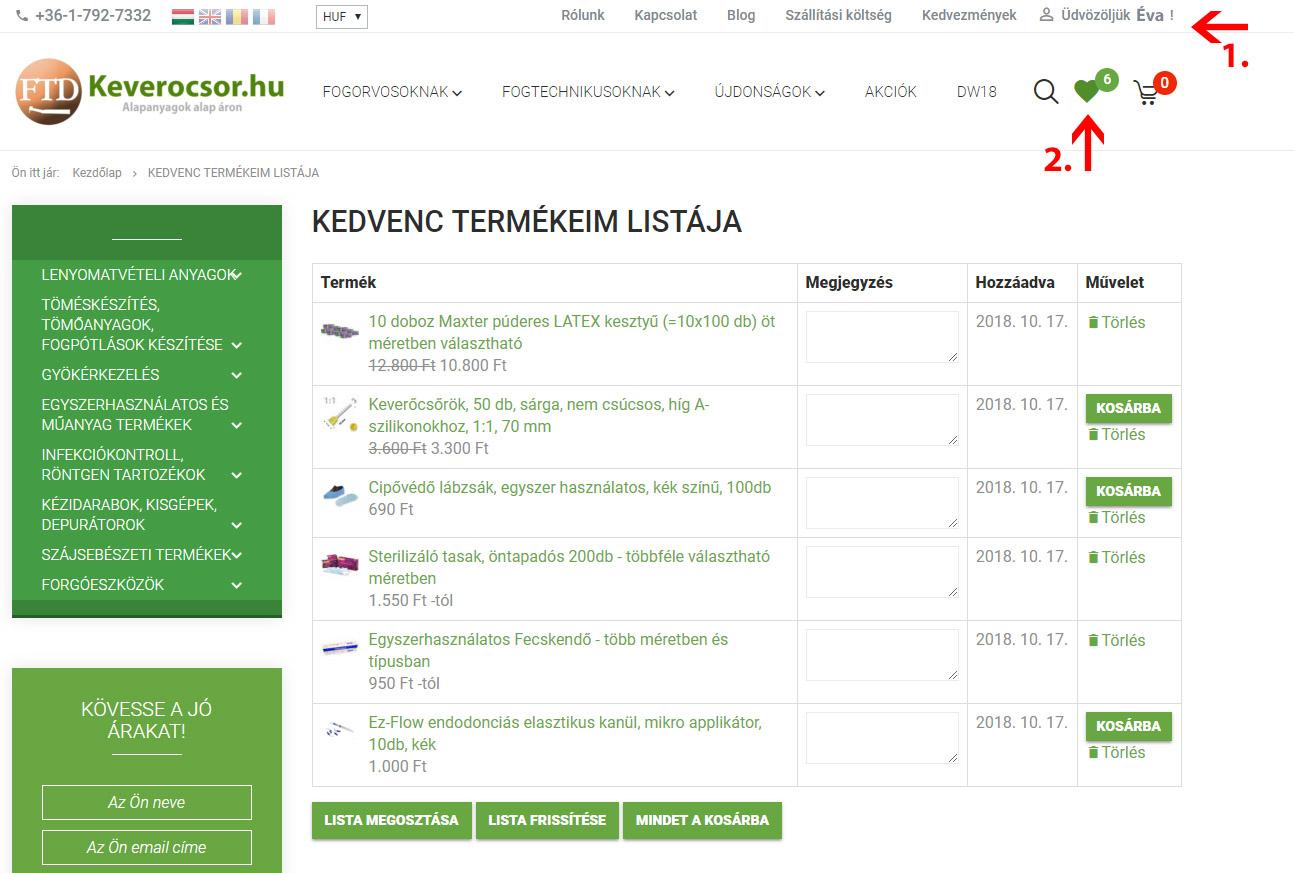Viewport: 1294px width, 873px height.
Task: Expand the FORGÓESZKÖZÖK sidebar category
Action: click(x=237, y=585)
